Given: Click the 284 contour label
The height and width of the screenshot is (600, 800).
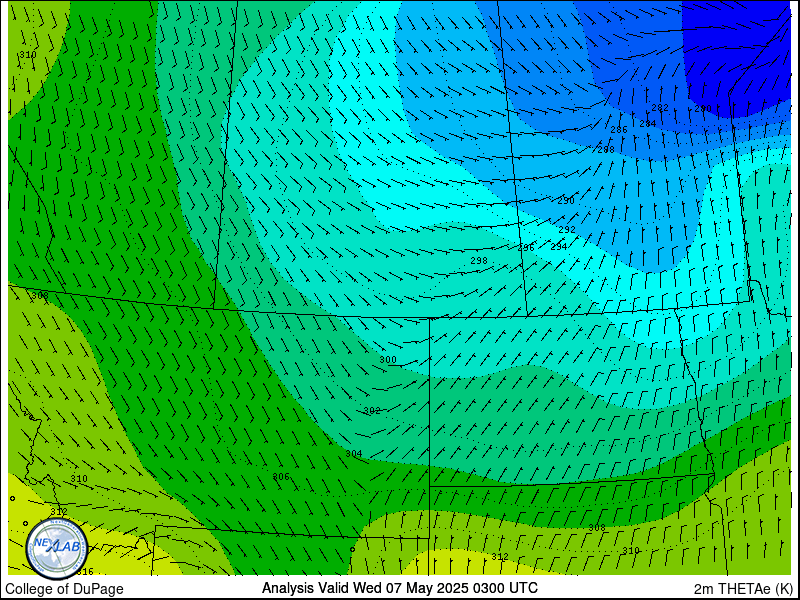Looking at the screenshot, I should pyautogui.click(x=648, y=123).
